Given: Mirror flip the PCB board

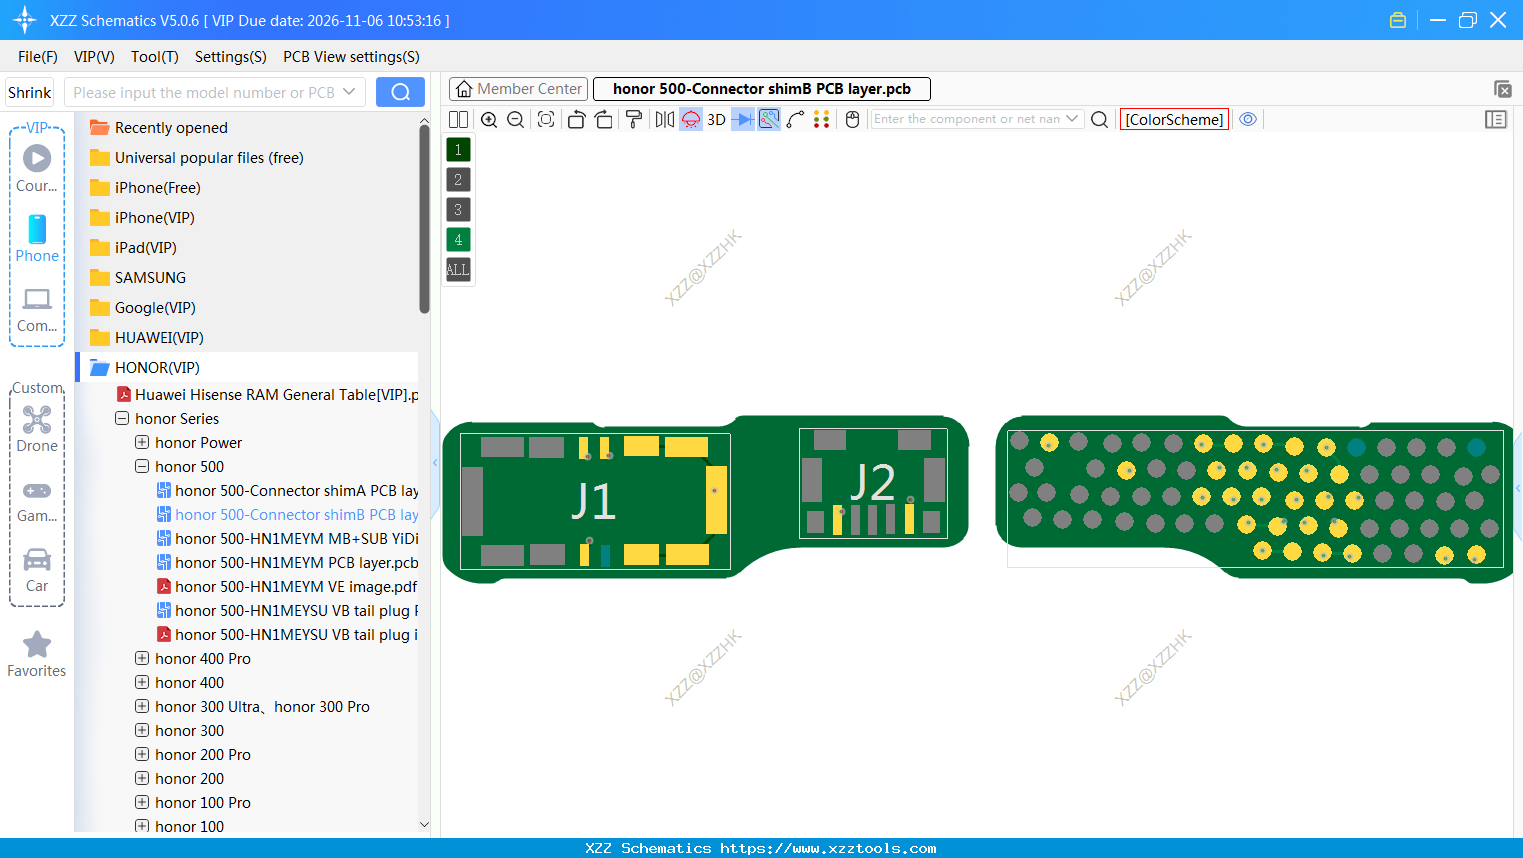Looking at the screenshot, I should click(665, 119).
